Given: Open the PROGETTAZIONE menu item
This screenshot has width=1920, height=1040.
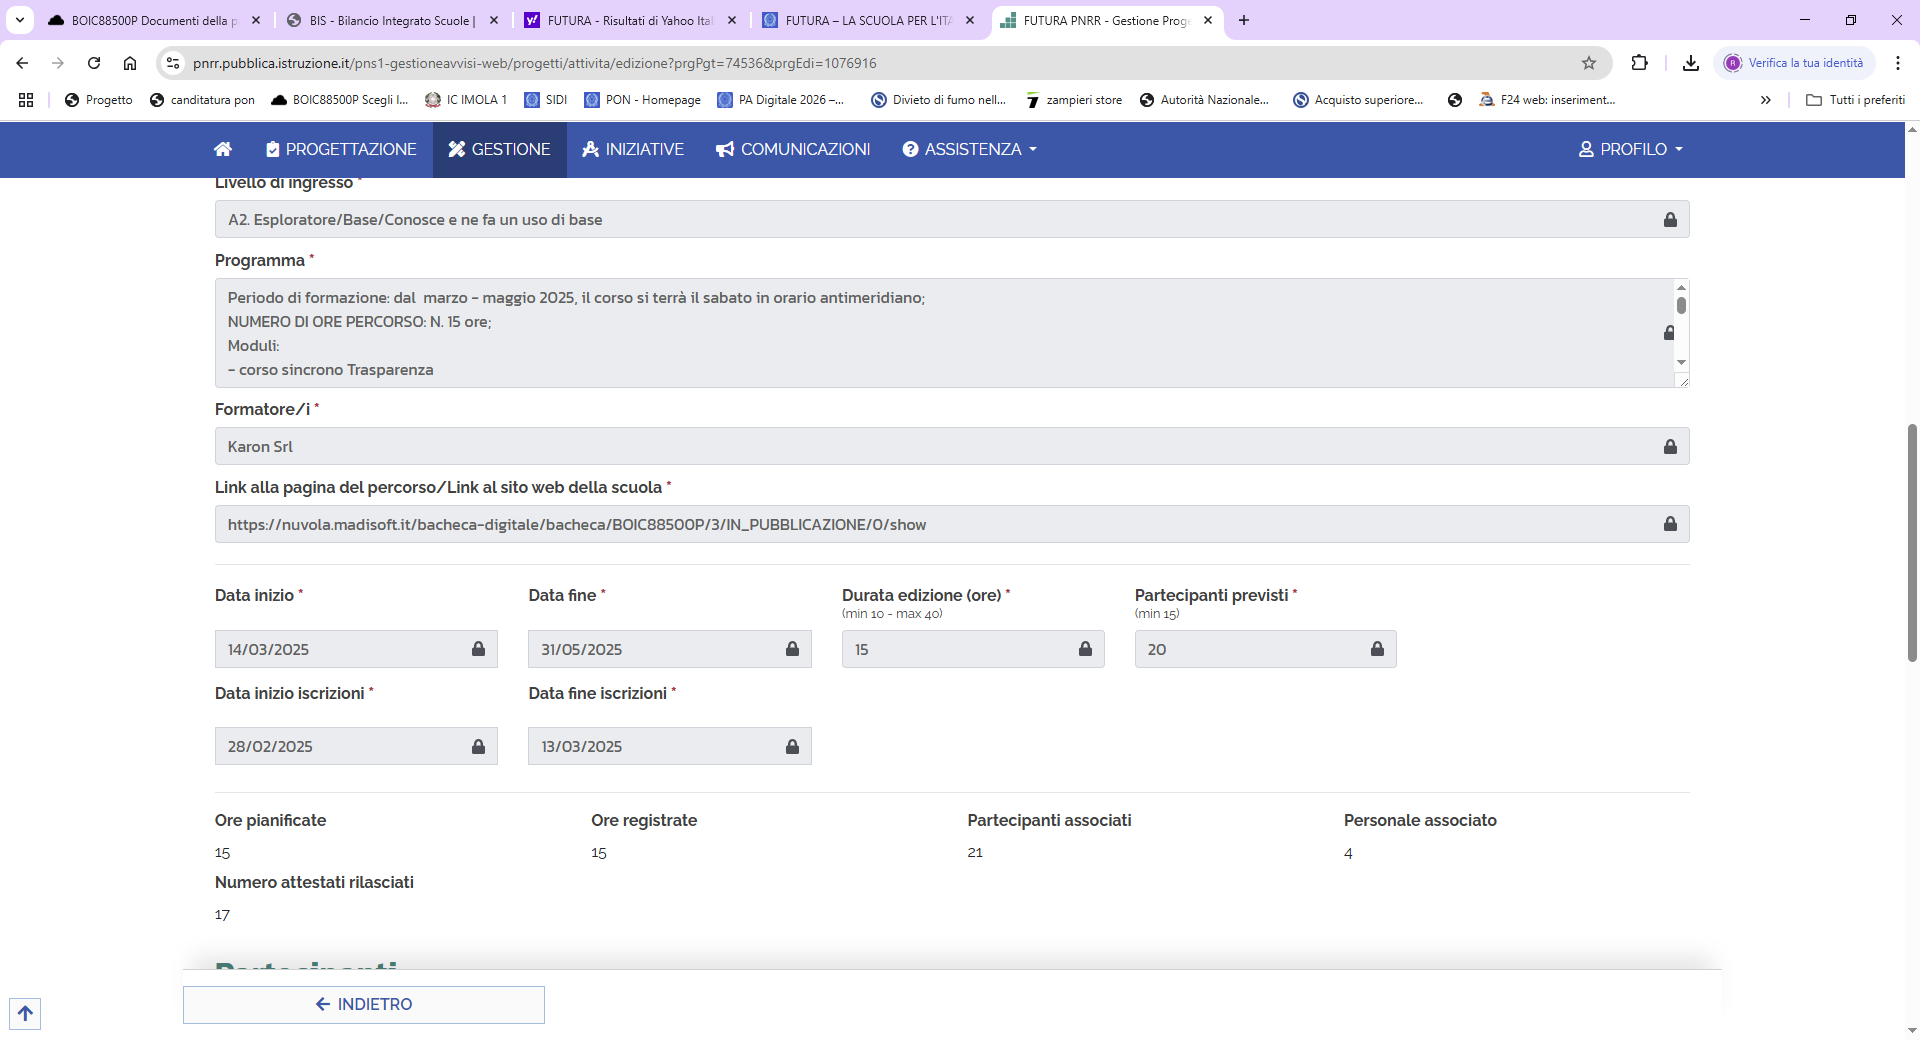Looking at the screenshot, I should tap(341, 149).
